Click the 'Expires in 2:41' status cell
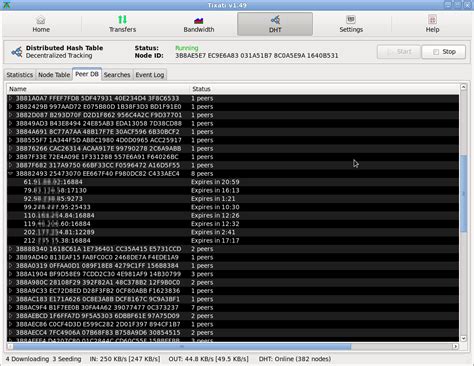Viewport: 474px width, 366px height. [x=213, y=232]
